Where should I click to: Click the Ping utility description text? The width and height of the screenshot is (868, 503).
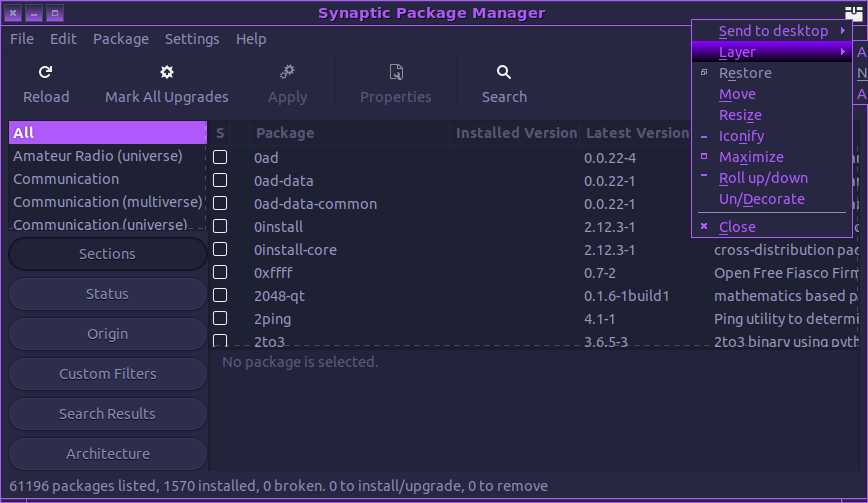pyautogui.click(x=786, y=319)
